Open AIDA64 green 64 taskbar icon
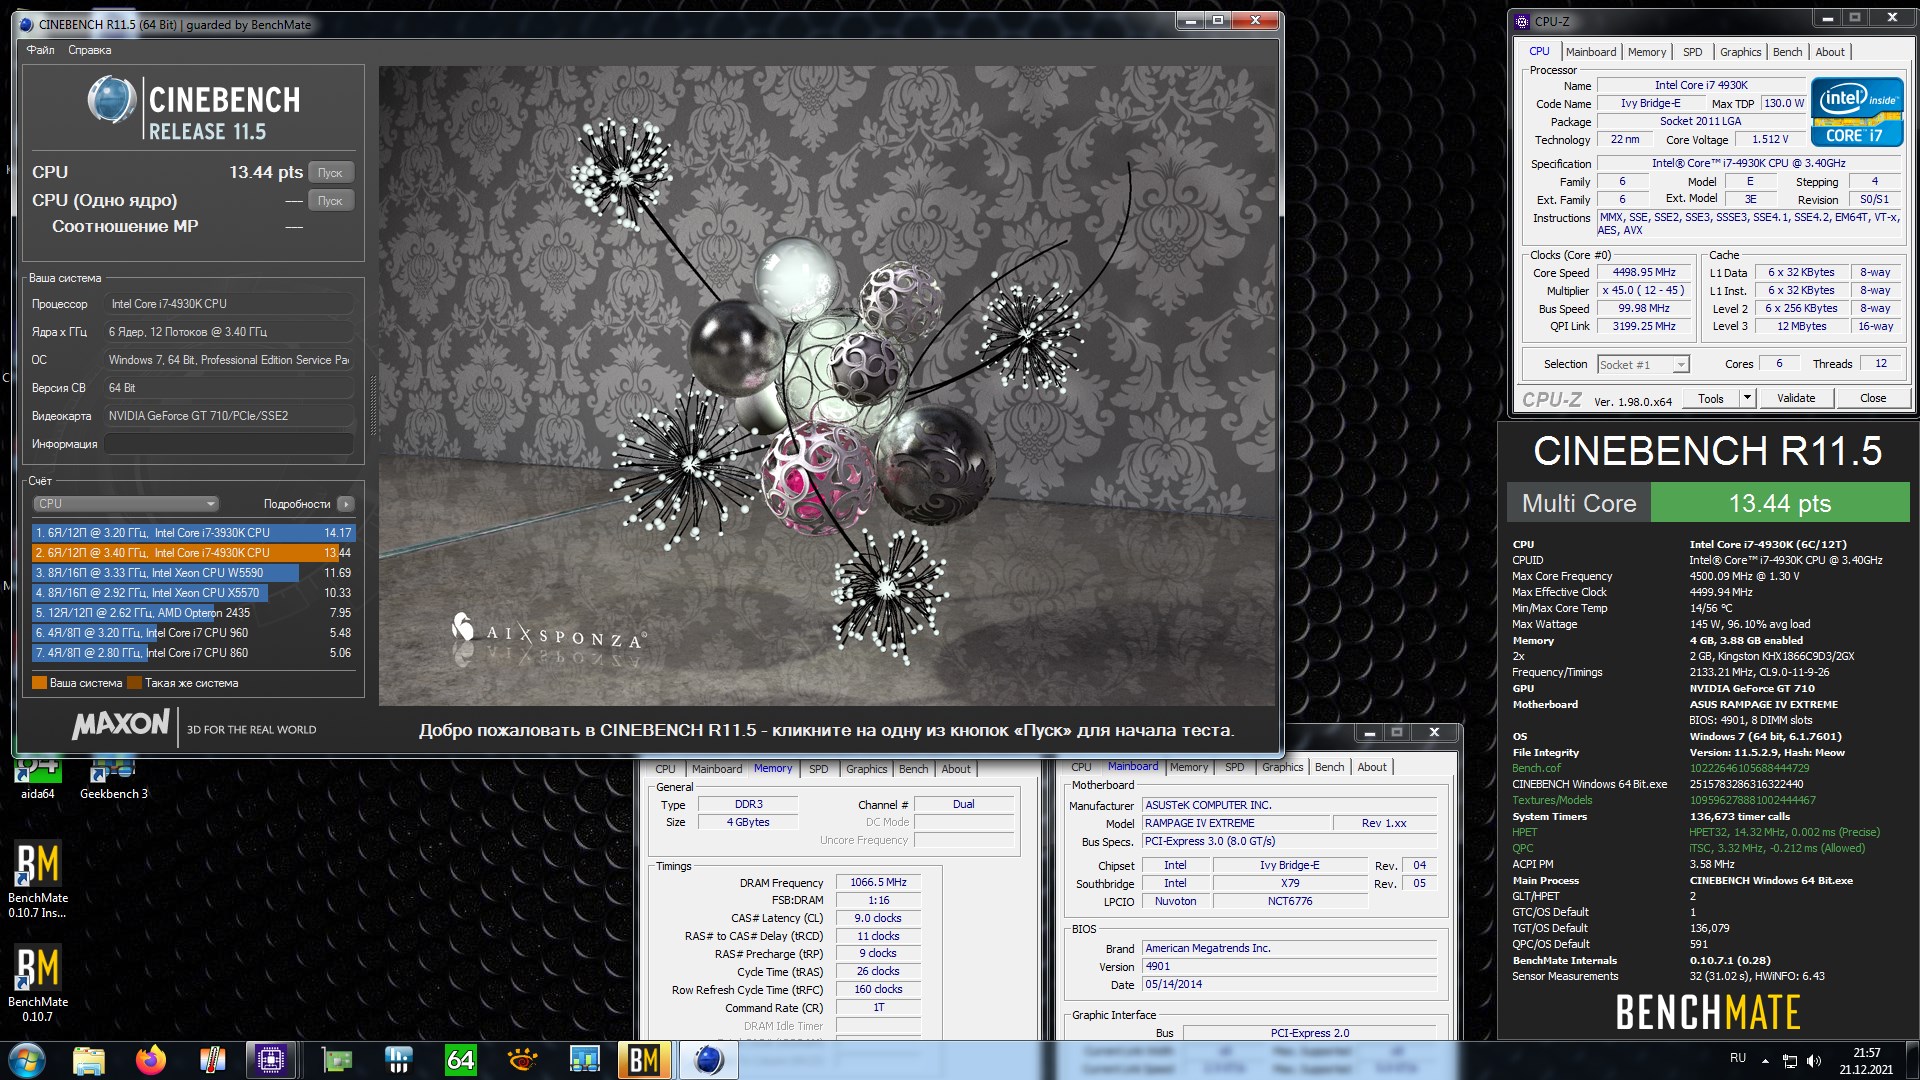The image size is (1920, 1080). pyautogui.click(x=460, y=1060)
